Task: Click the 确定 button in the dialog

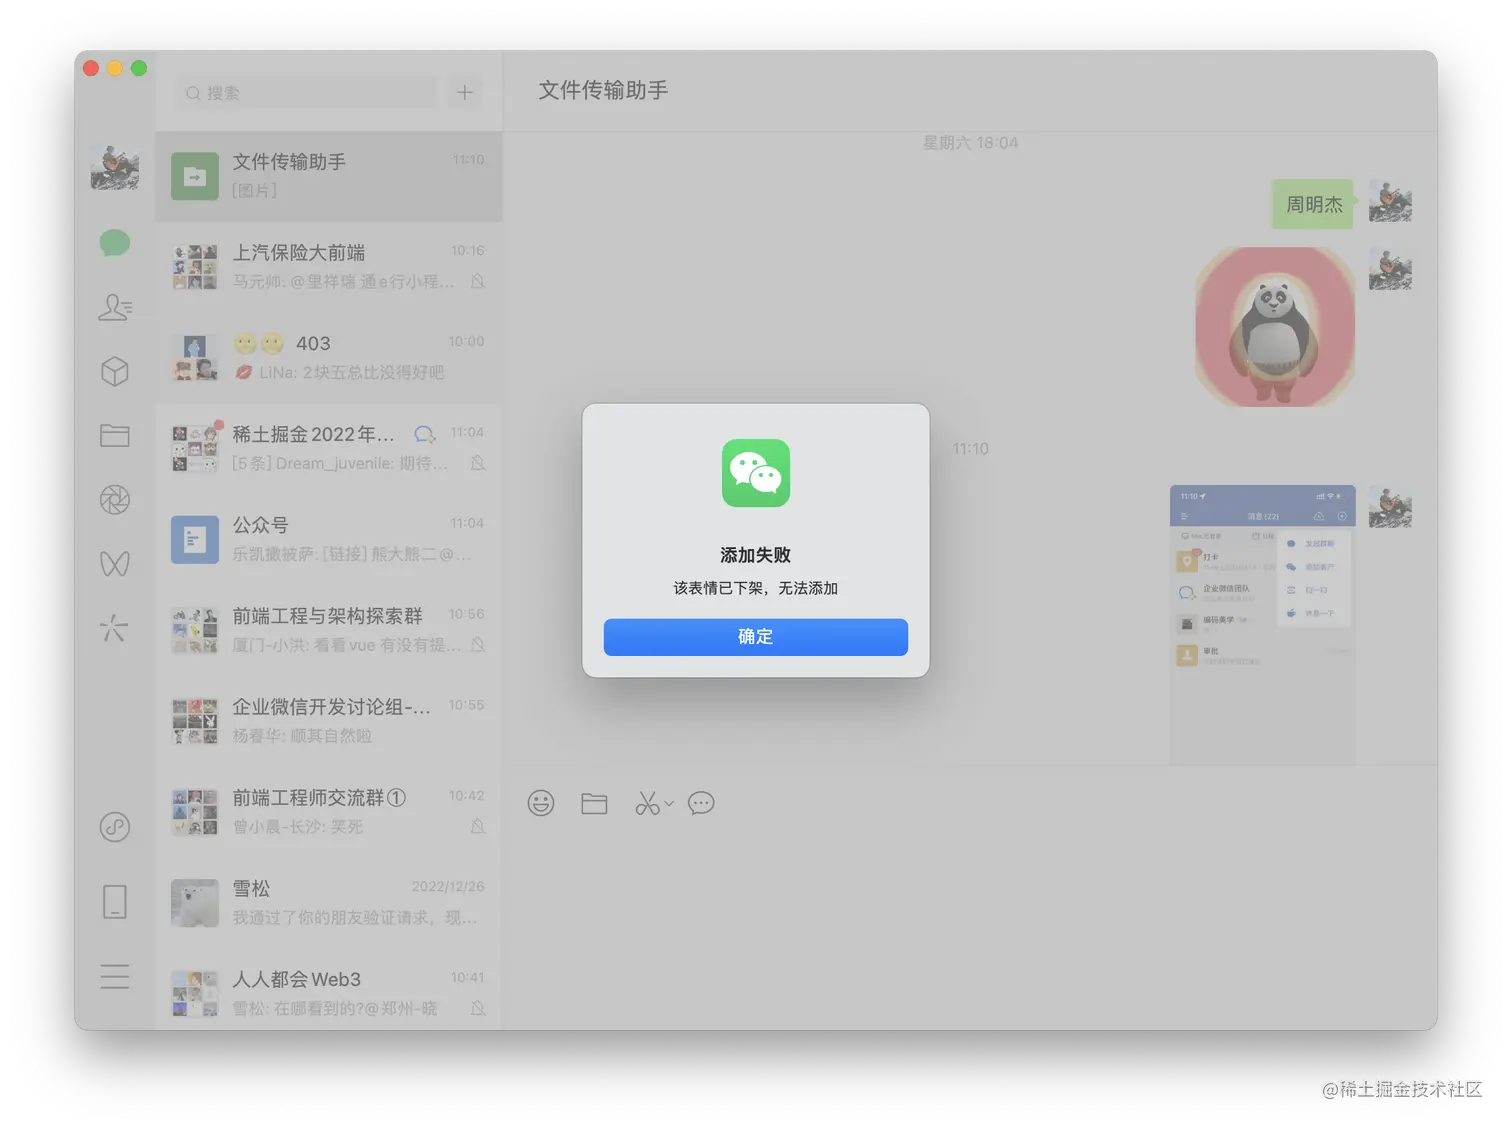Action: [755, 637]
